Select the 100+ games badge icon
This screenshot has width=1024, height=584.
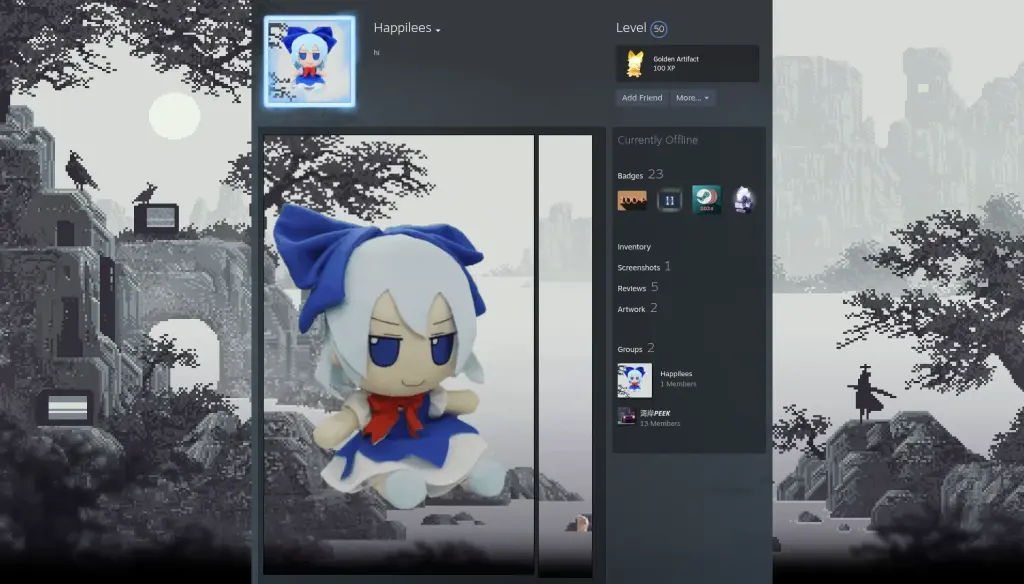click(630, 199)
